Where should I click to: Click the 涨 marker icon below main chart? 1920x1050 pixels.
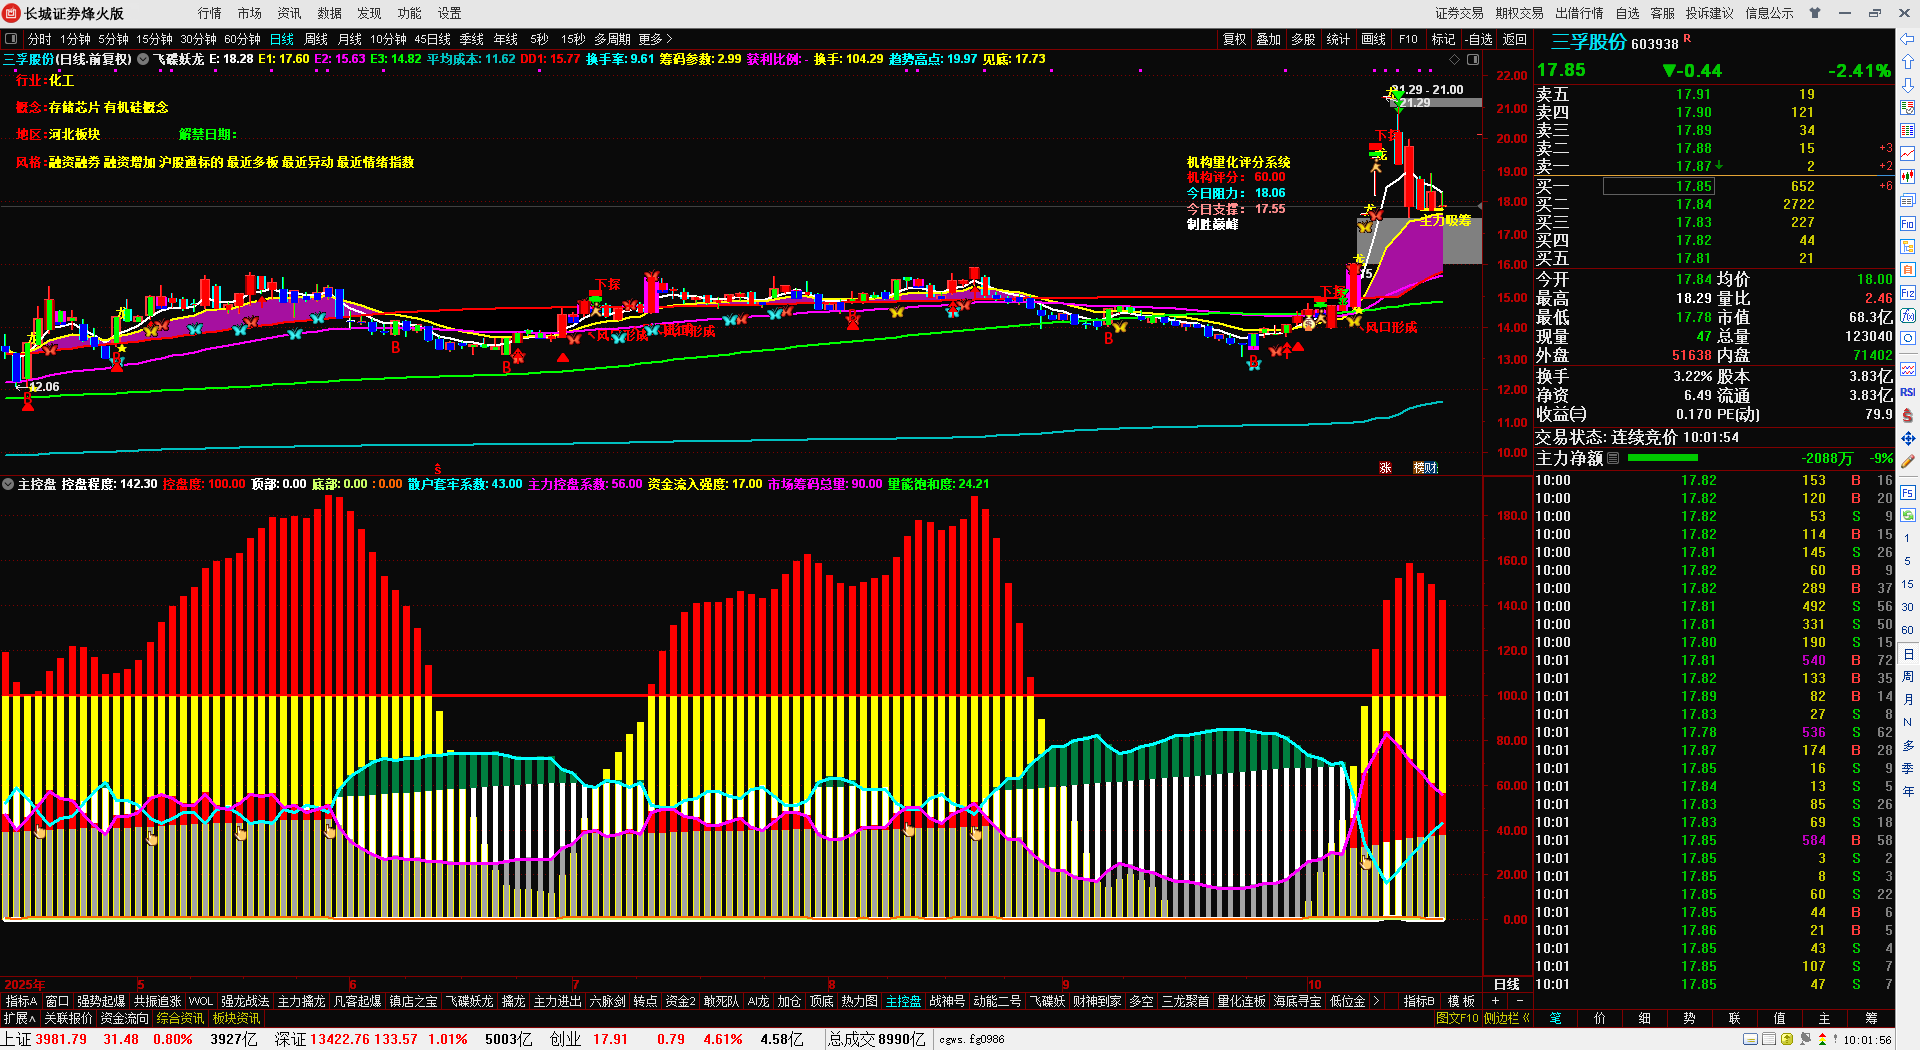[x=1385, y=467]
